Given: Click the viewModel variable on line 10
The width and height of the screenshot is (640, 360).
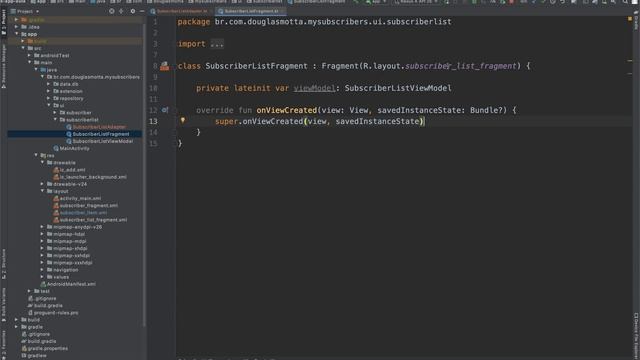Looking at the screenshot, I should (314, 88).
